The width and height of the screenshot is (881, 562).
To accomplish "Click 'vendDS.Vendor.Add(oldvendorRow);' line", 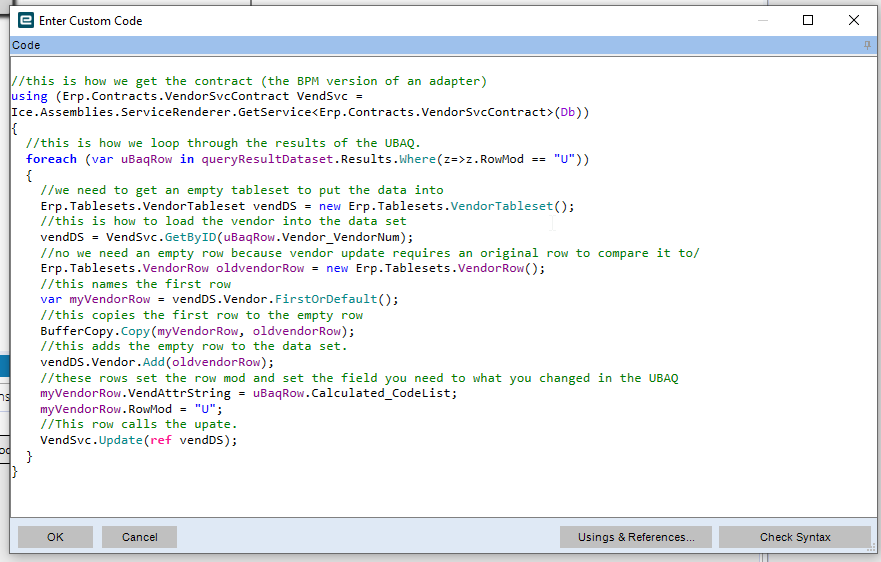I will click(157, 362).
